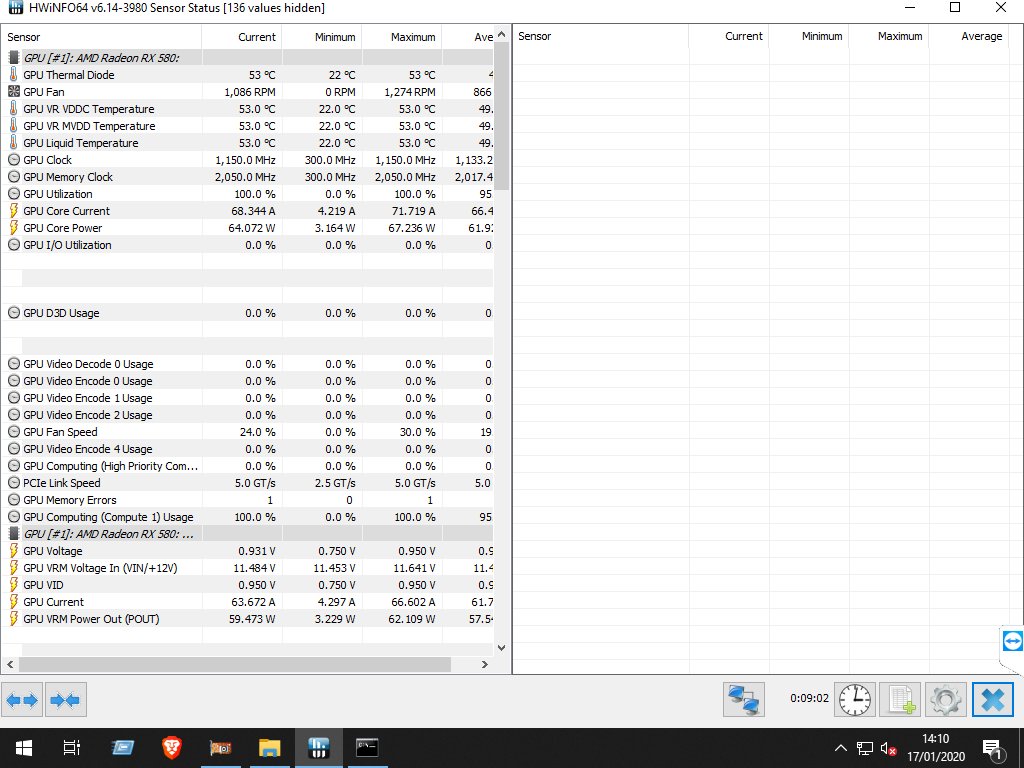Select the GPU VRM Power Out (POUT) row

[x=248, y=618]
